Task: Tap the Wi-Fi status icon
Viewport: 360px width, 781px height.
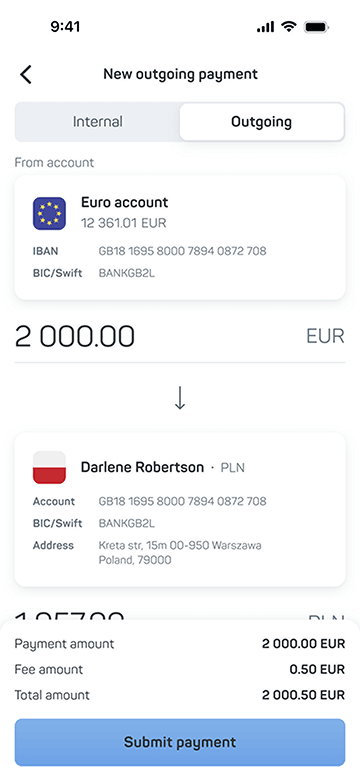Action: click(x=289, y=26)
